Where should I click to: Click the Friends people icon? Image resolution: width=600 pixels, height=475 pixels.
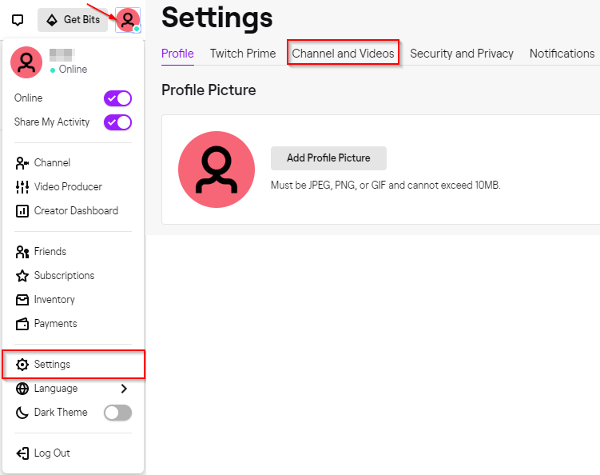pos(22,252)
